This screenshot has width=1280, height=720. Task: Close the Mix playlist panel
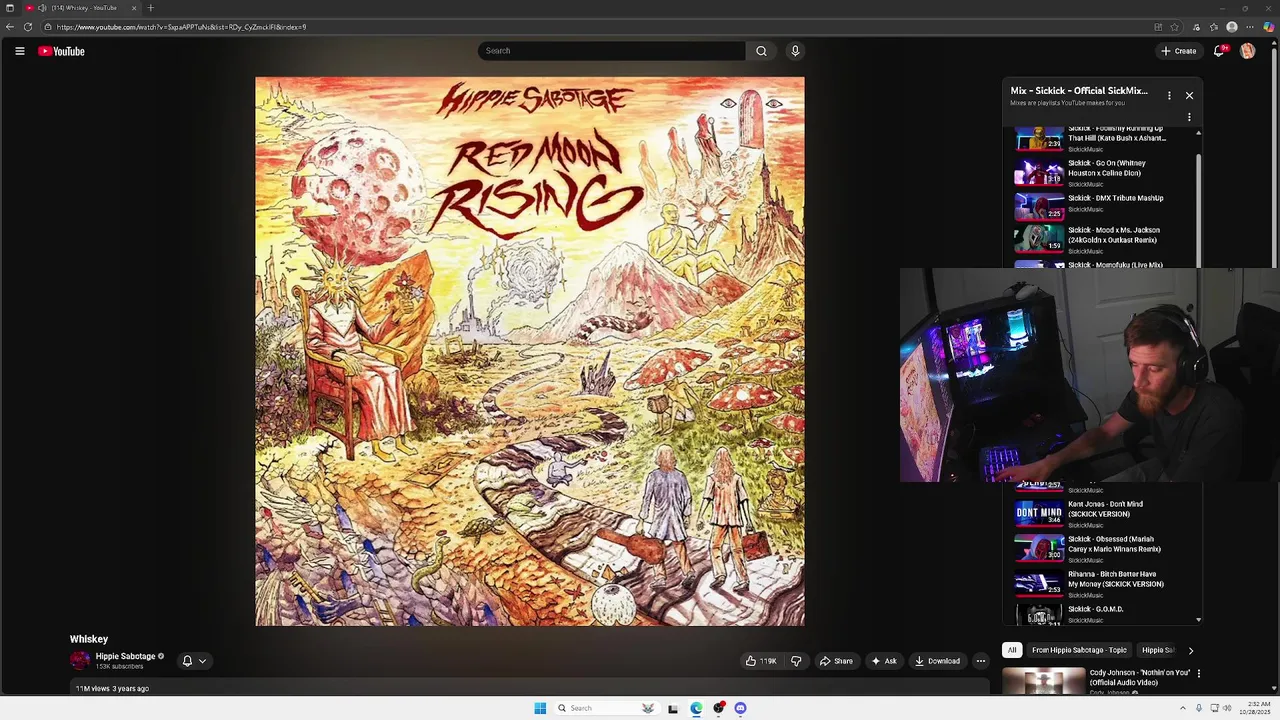click(1189, 96)
